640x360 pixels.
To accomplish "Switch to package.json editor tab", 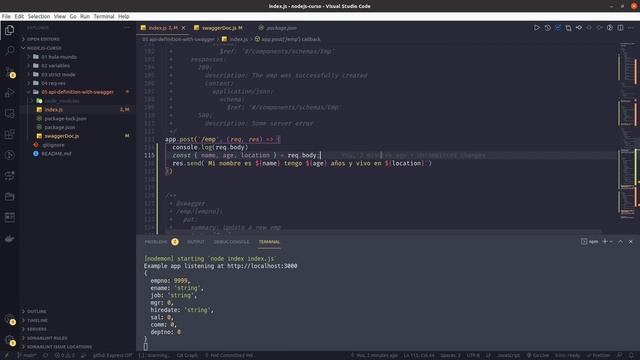I will point(278,28).
